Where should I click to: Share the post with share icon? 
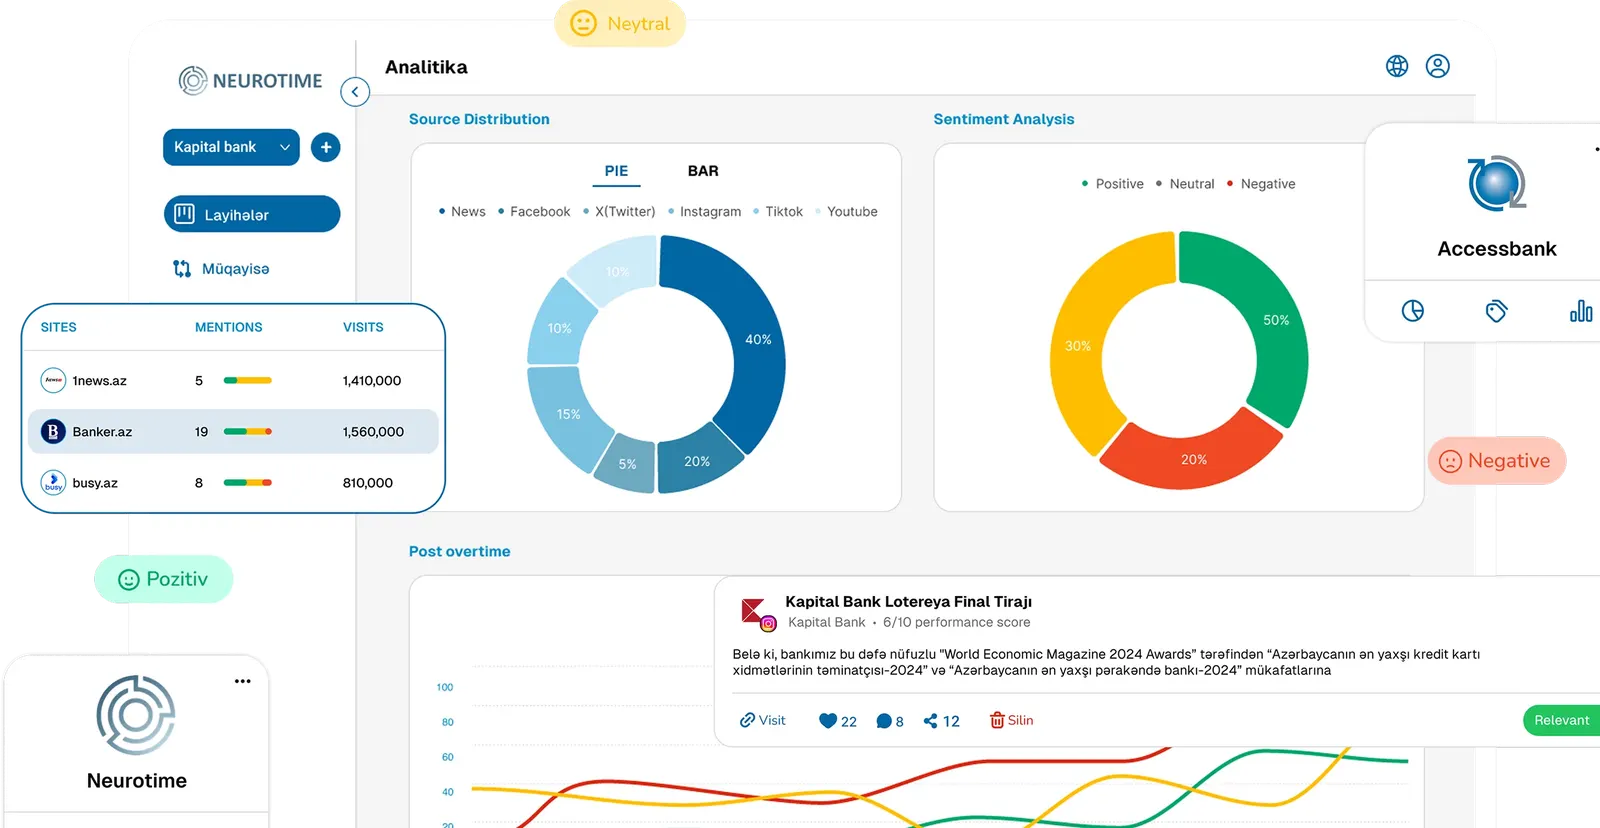[x=931, y=721]
